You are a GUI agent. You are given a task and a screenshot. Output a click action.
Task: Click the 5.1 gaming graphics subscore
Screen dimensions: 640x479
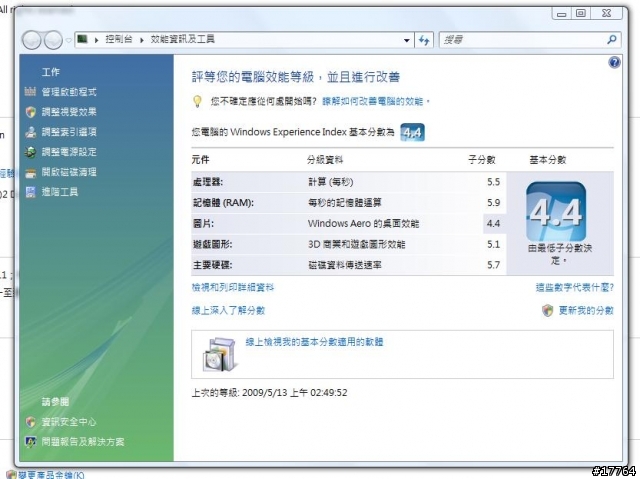point(493,244)
